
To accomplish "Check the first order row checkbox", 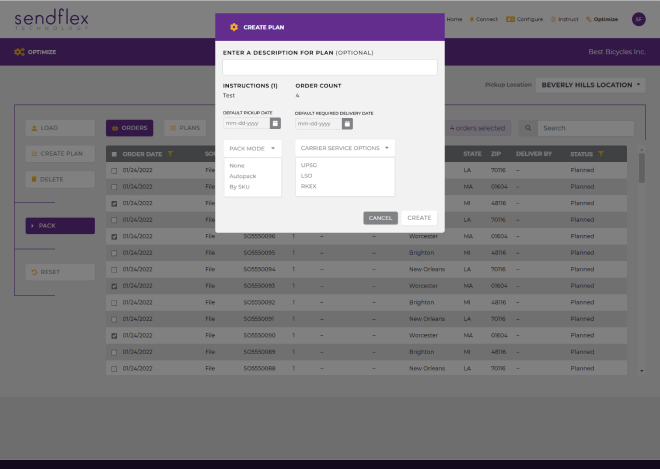I will point(114,170).
